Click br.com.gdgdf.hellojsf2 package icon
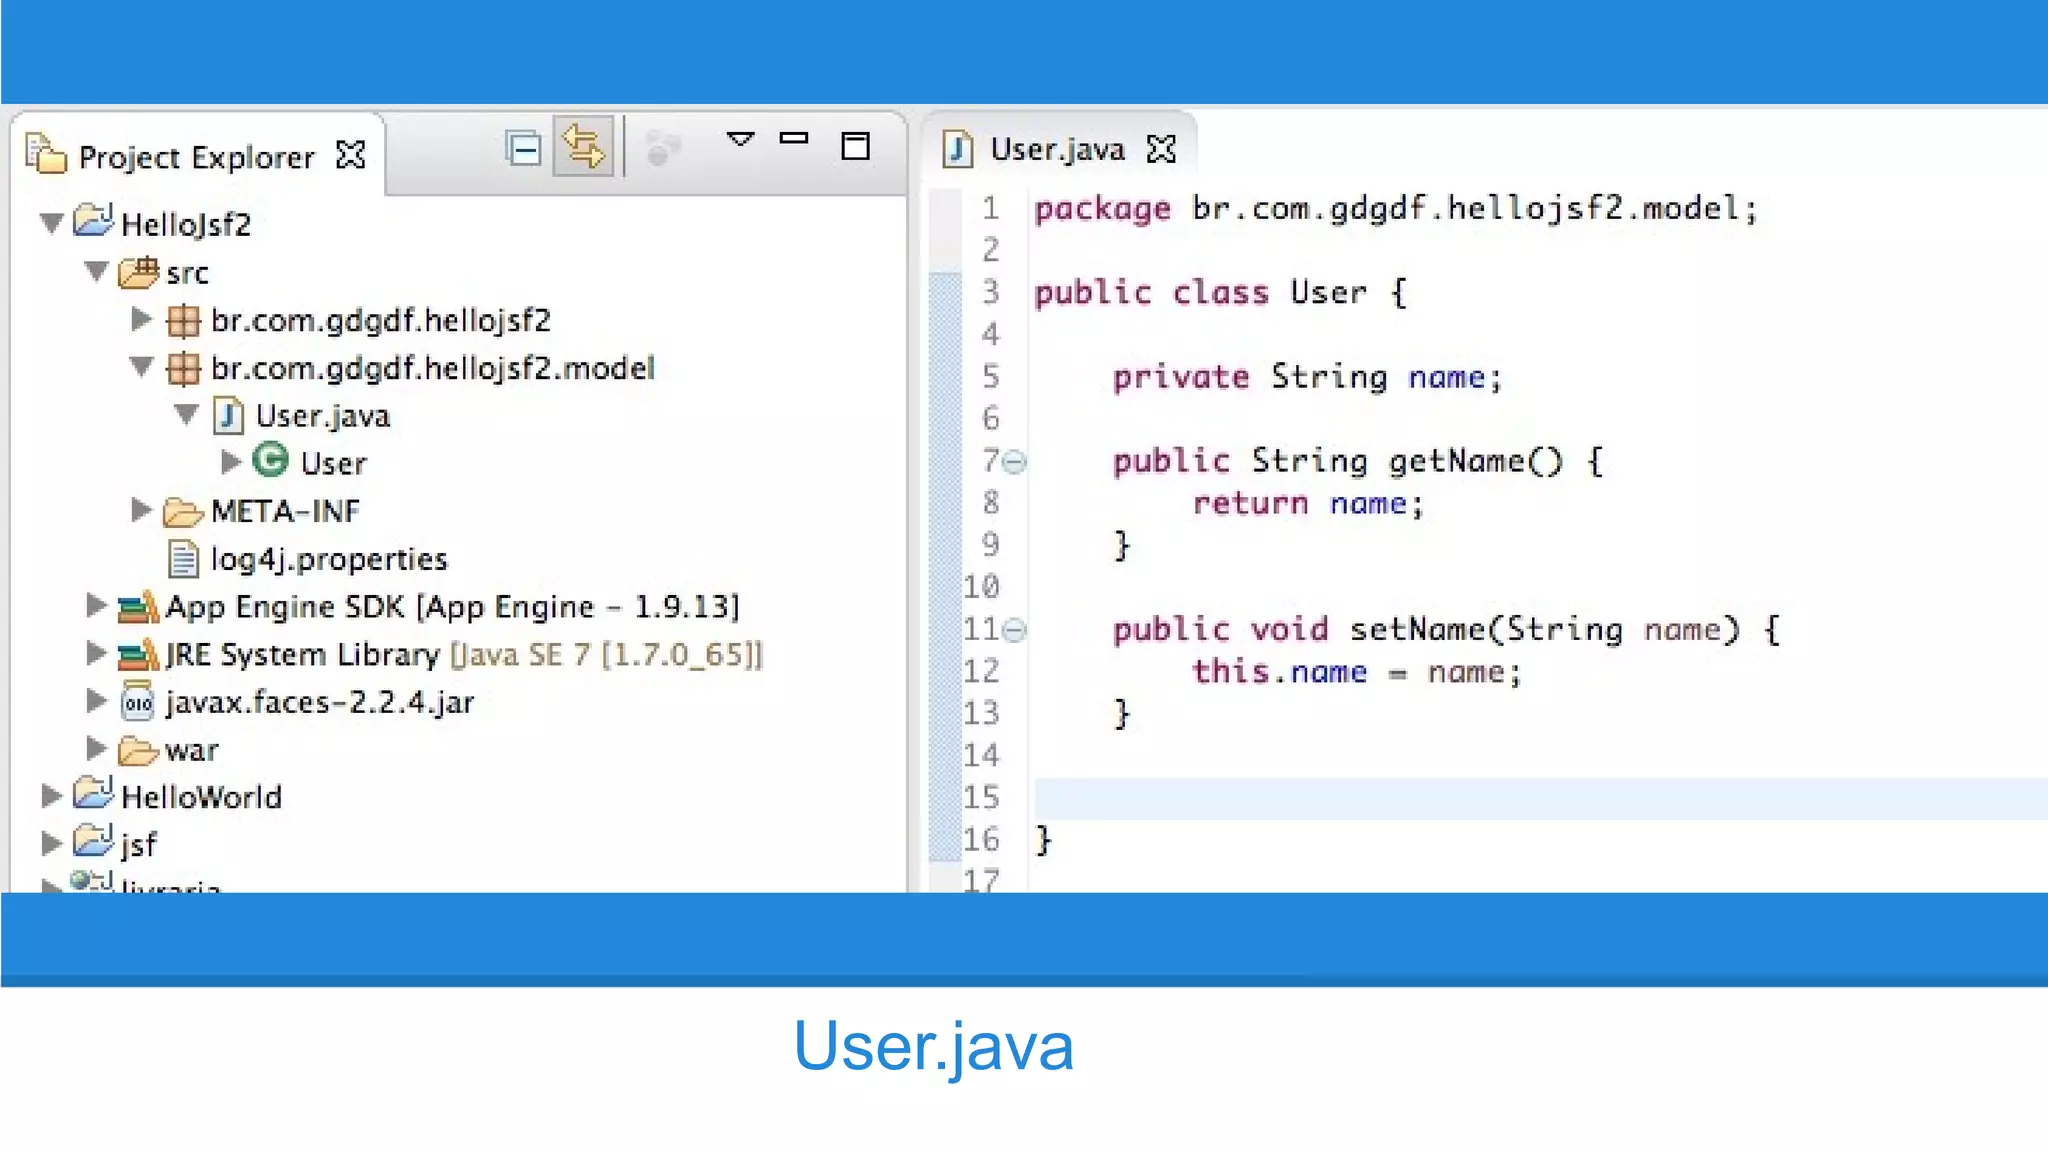Image resolution: width=2048 pixels, height=1152 pixels. [183, 321]
